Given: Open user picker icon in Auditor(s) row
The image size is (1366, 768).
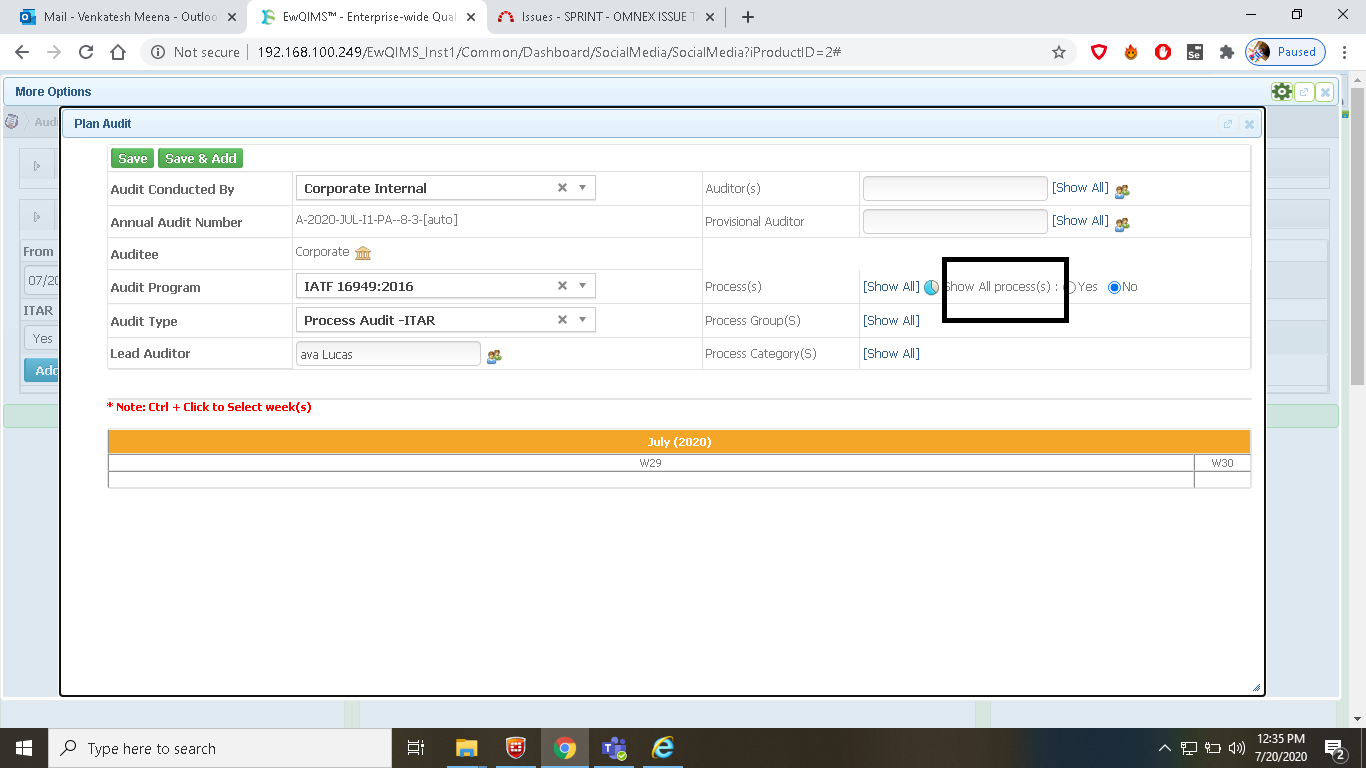Looking at the screenshot, I should [x=1122, y=190].
